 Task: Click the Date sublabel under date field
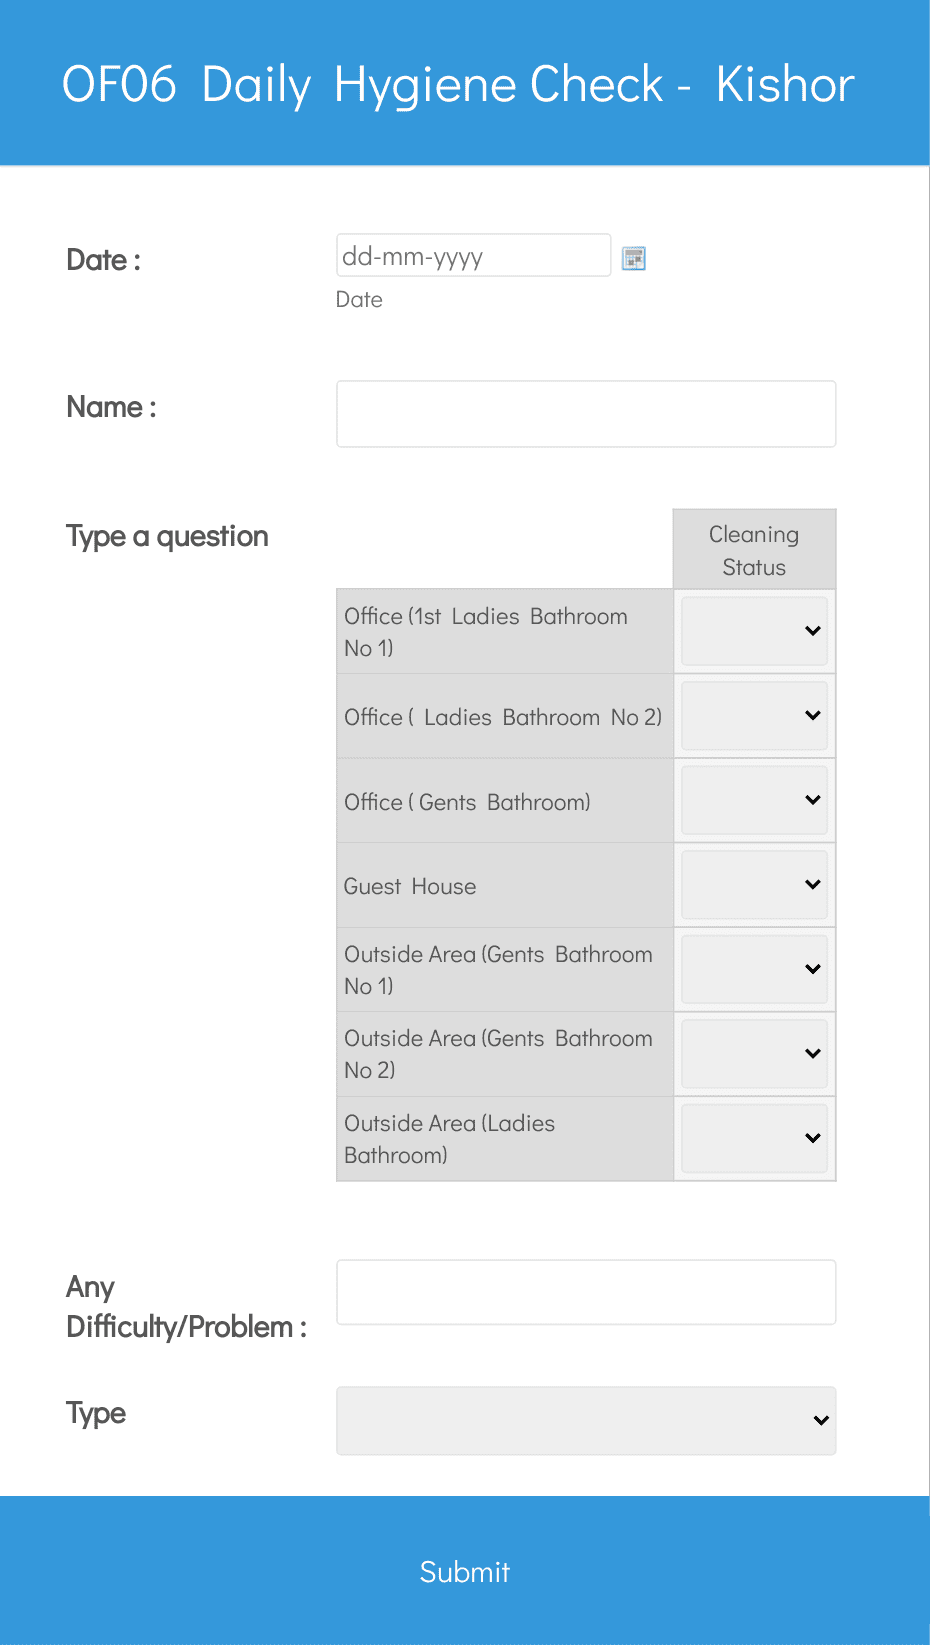pyautogui.click(x=359, y=300)
